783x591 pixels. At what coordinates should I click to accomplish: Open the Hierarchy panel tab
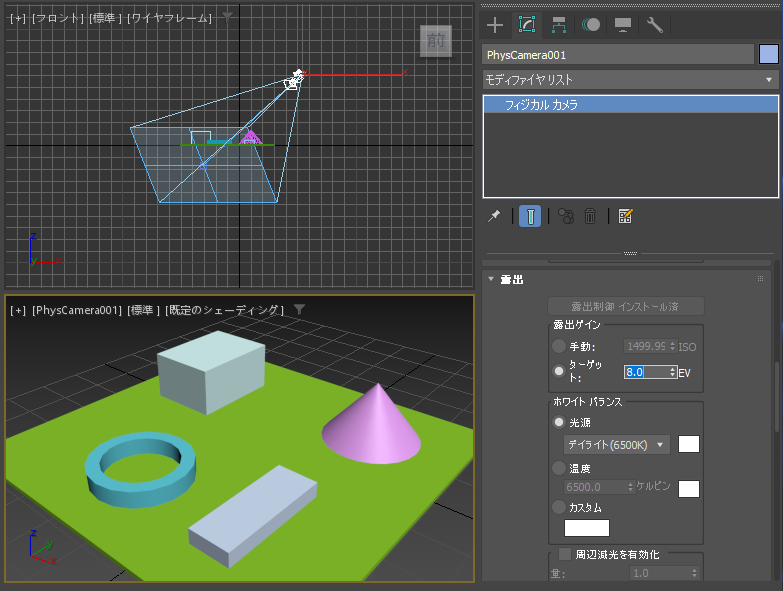pyautogui.click(x=559, y=25)
